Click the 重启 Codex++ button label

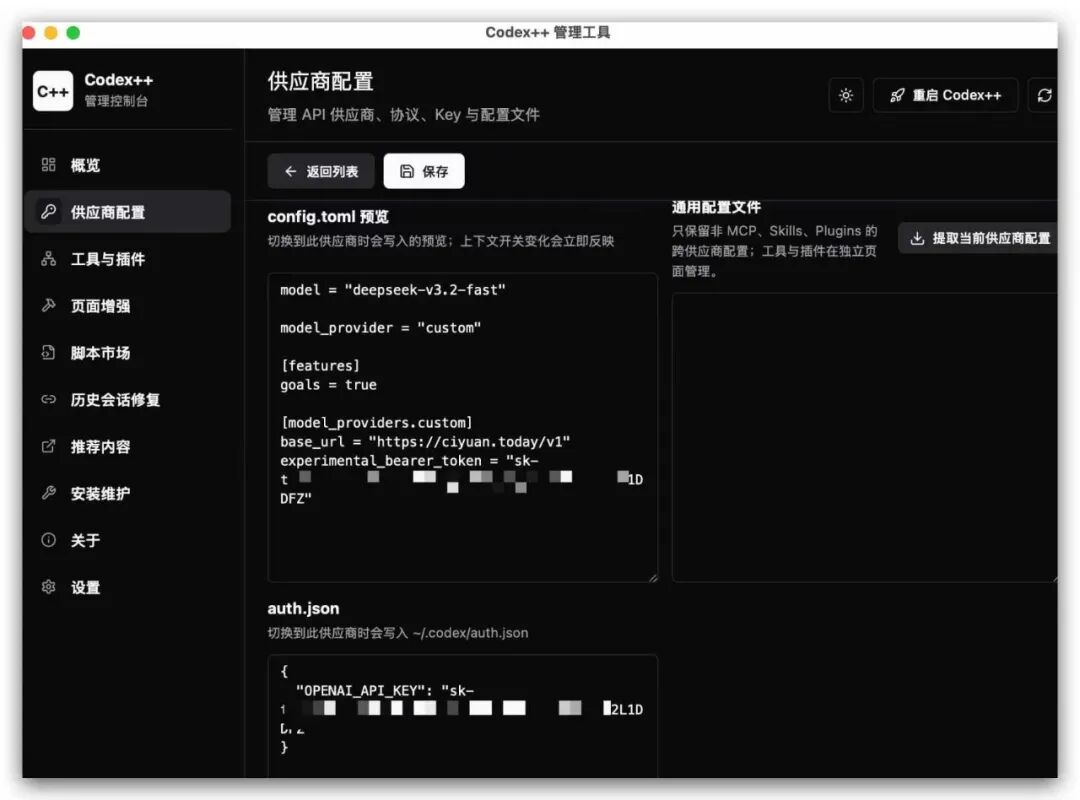pos(957,95)
